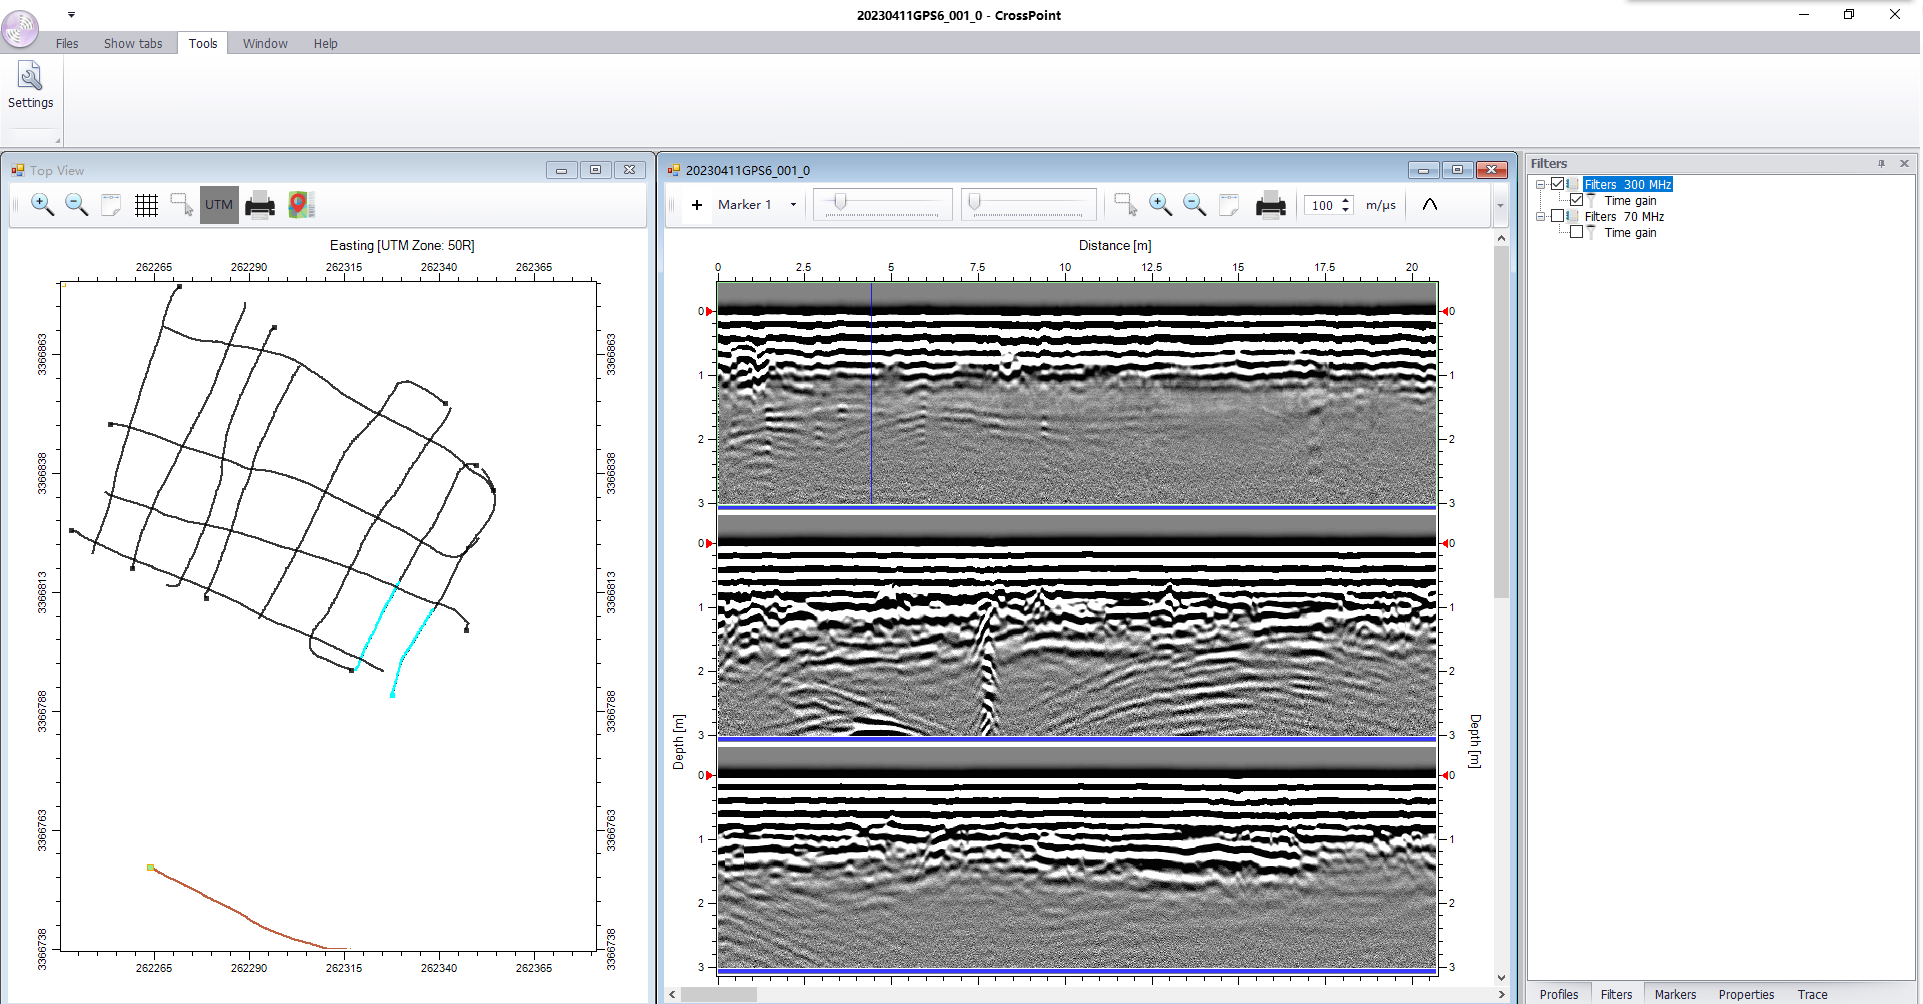The image size is (1923, 1004).
Task: Zoom in on the Top View map
Action: tap(43, 205)
